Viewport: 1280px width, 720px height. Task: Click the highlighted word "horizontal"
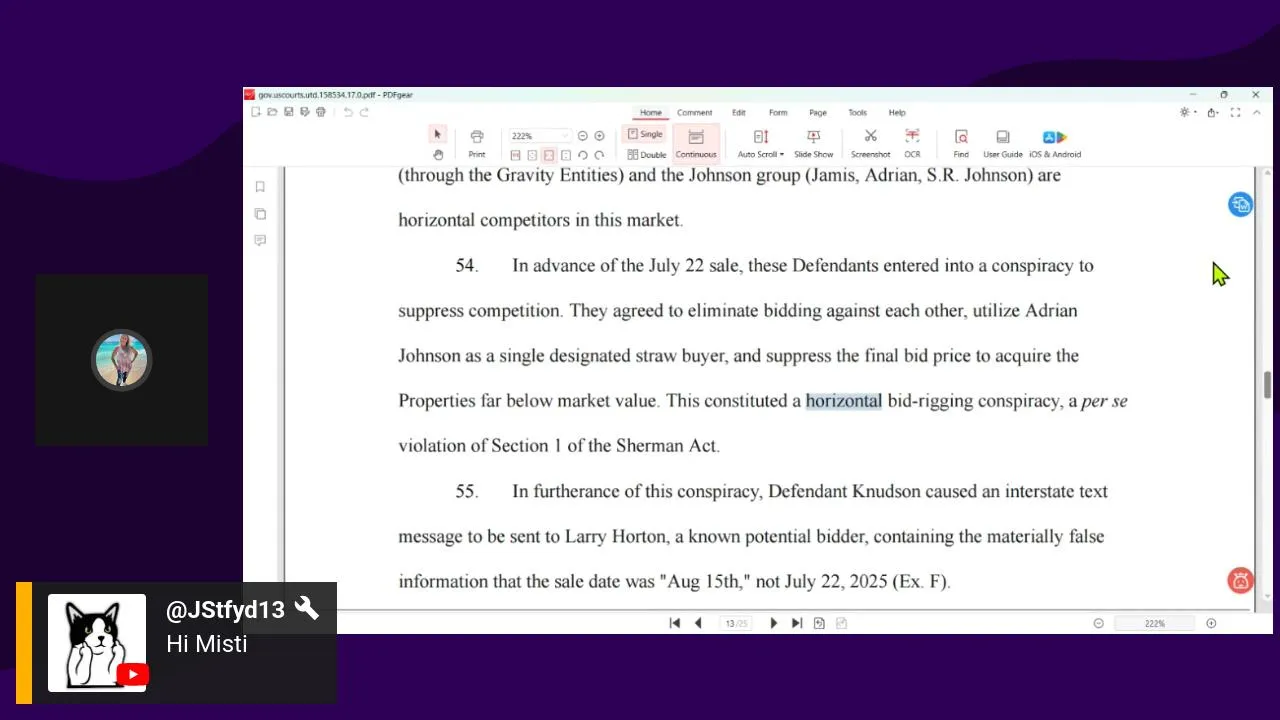click(844, 401)
